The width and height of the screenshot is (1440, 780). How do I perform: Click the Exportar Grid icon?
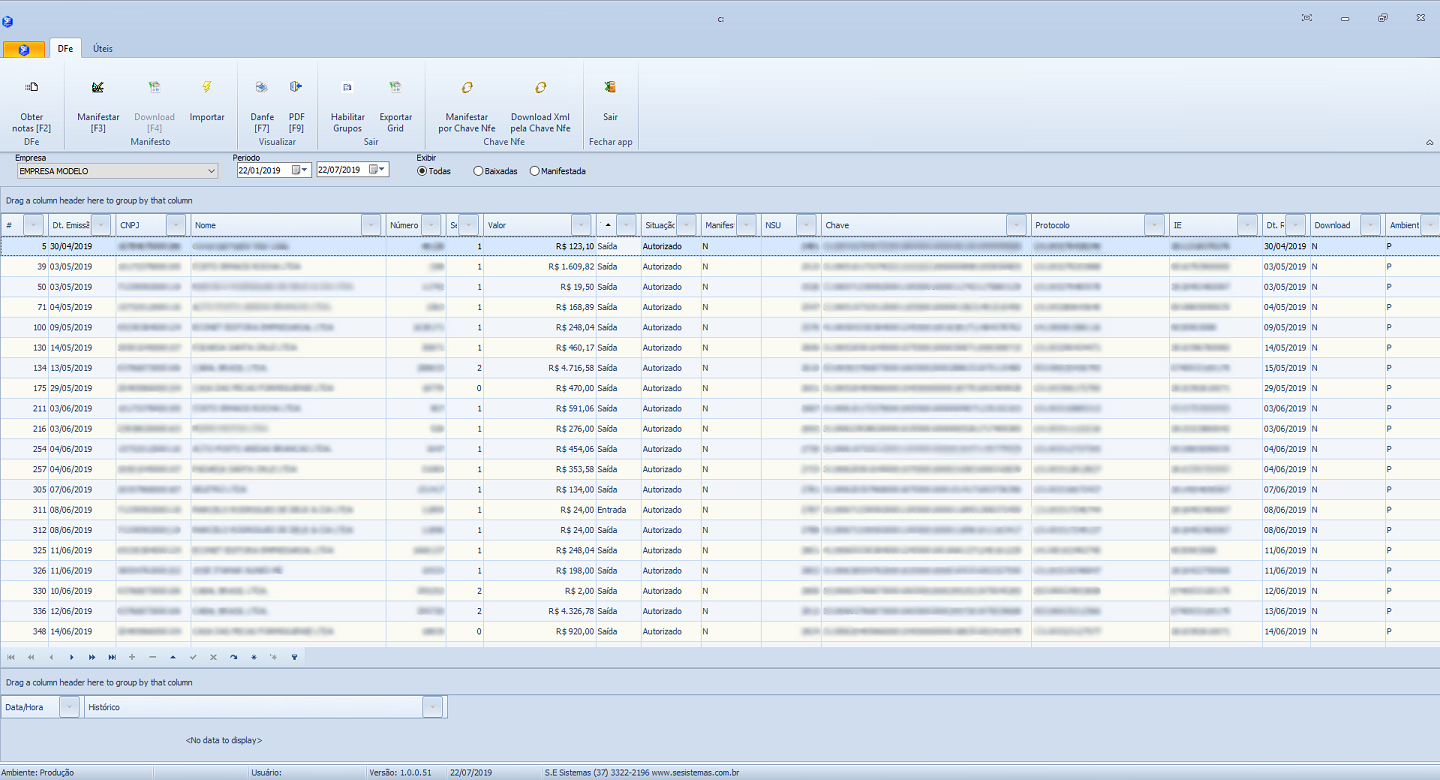click(395, 88)
